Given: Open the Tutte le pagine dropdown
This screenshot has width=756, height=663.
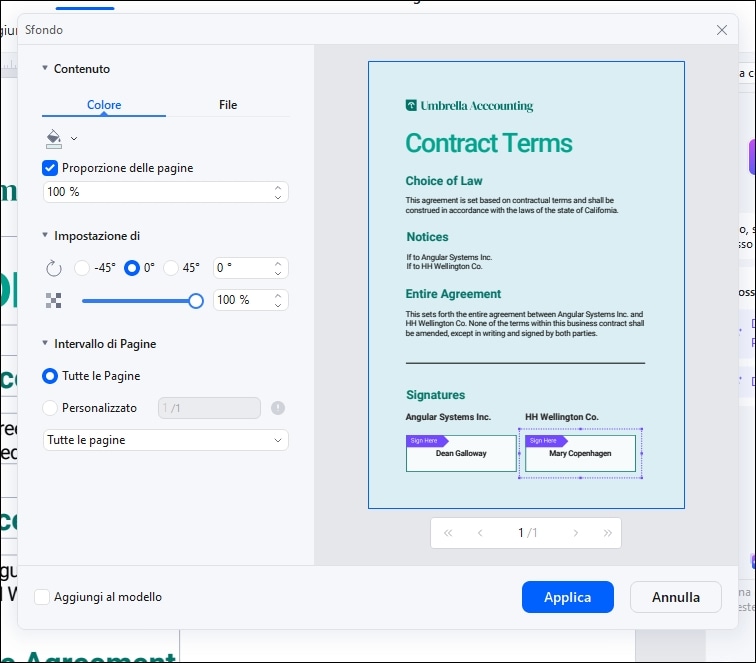Looking at the screenshot, I should click(x=166, y=440).
